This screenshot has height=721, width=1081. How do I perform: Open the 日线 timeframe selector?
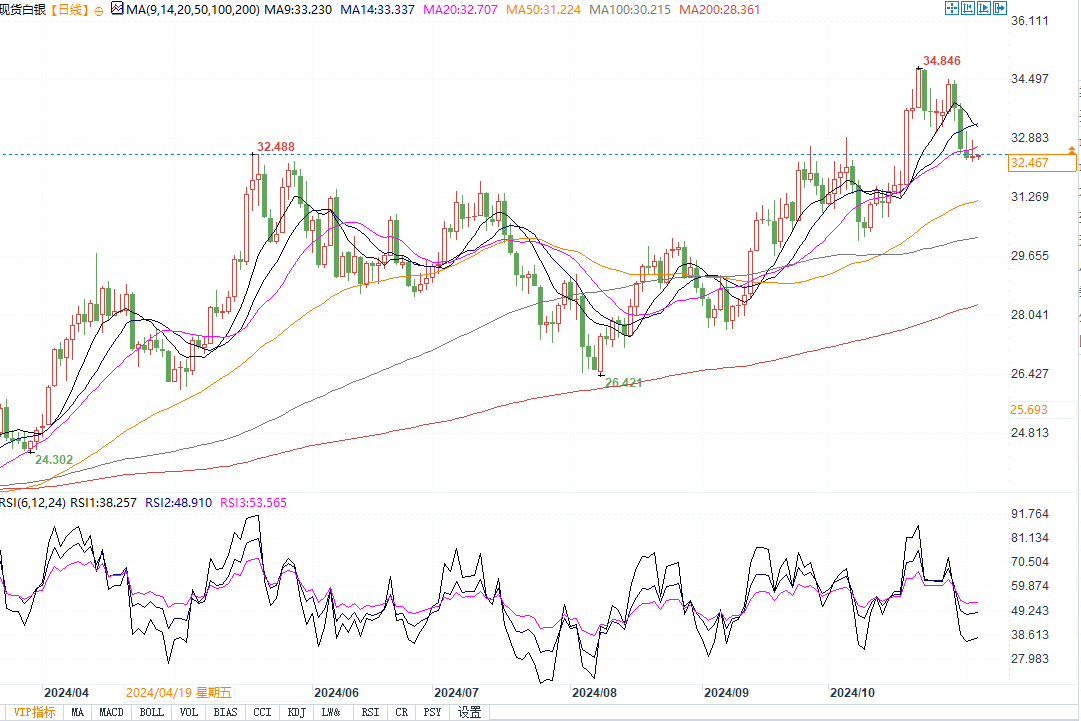pos(69,9)
